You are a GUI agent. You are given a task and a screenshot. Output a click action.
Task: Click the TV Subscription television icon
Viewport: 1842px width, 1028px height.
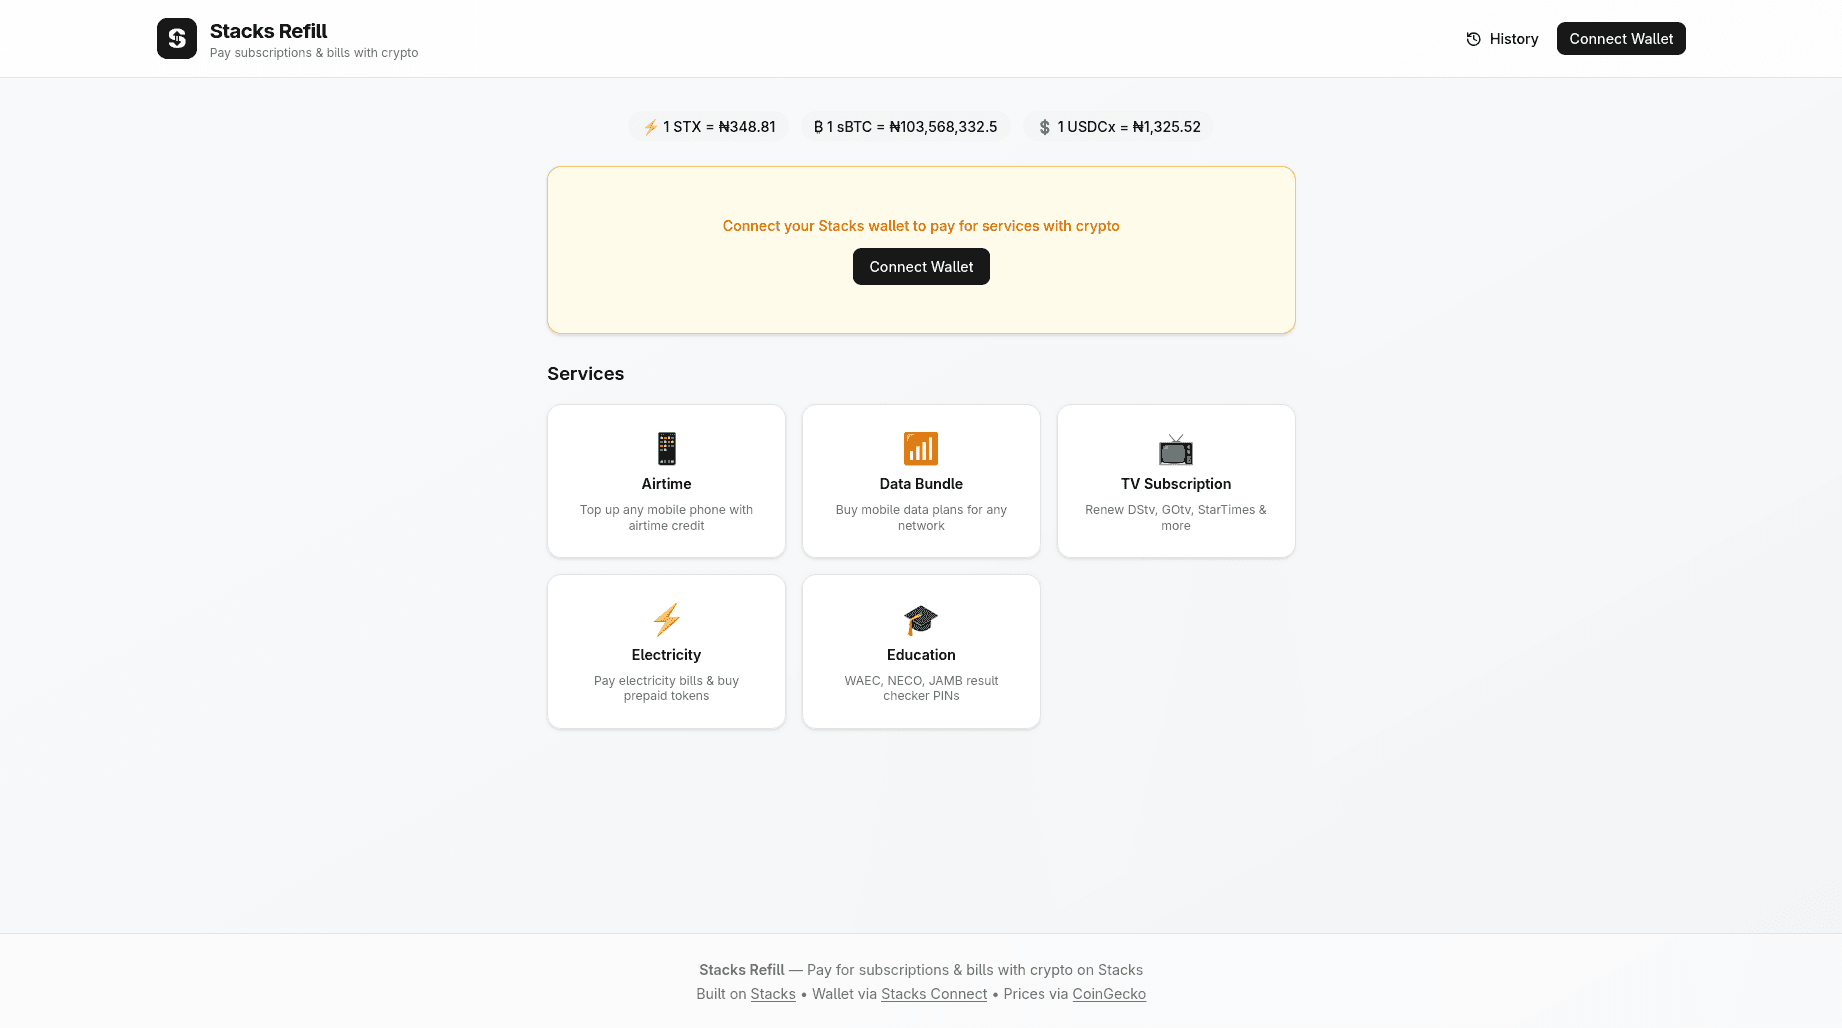(x=1176, y=450)
